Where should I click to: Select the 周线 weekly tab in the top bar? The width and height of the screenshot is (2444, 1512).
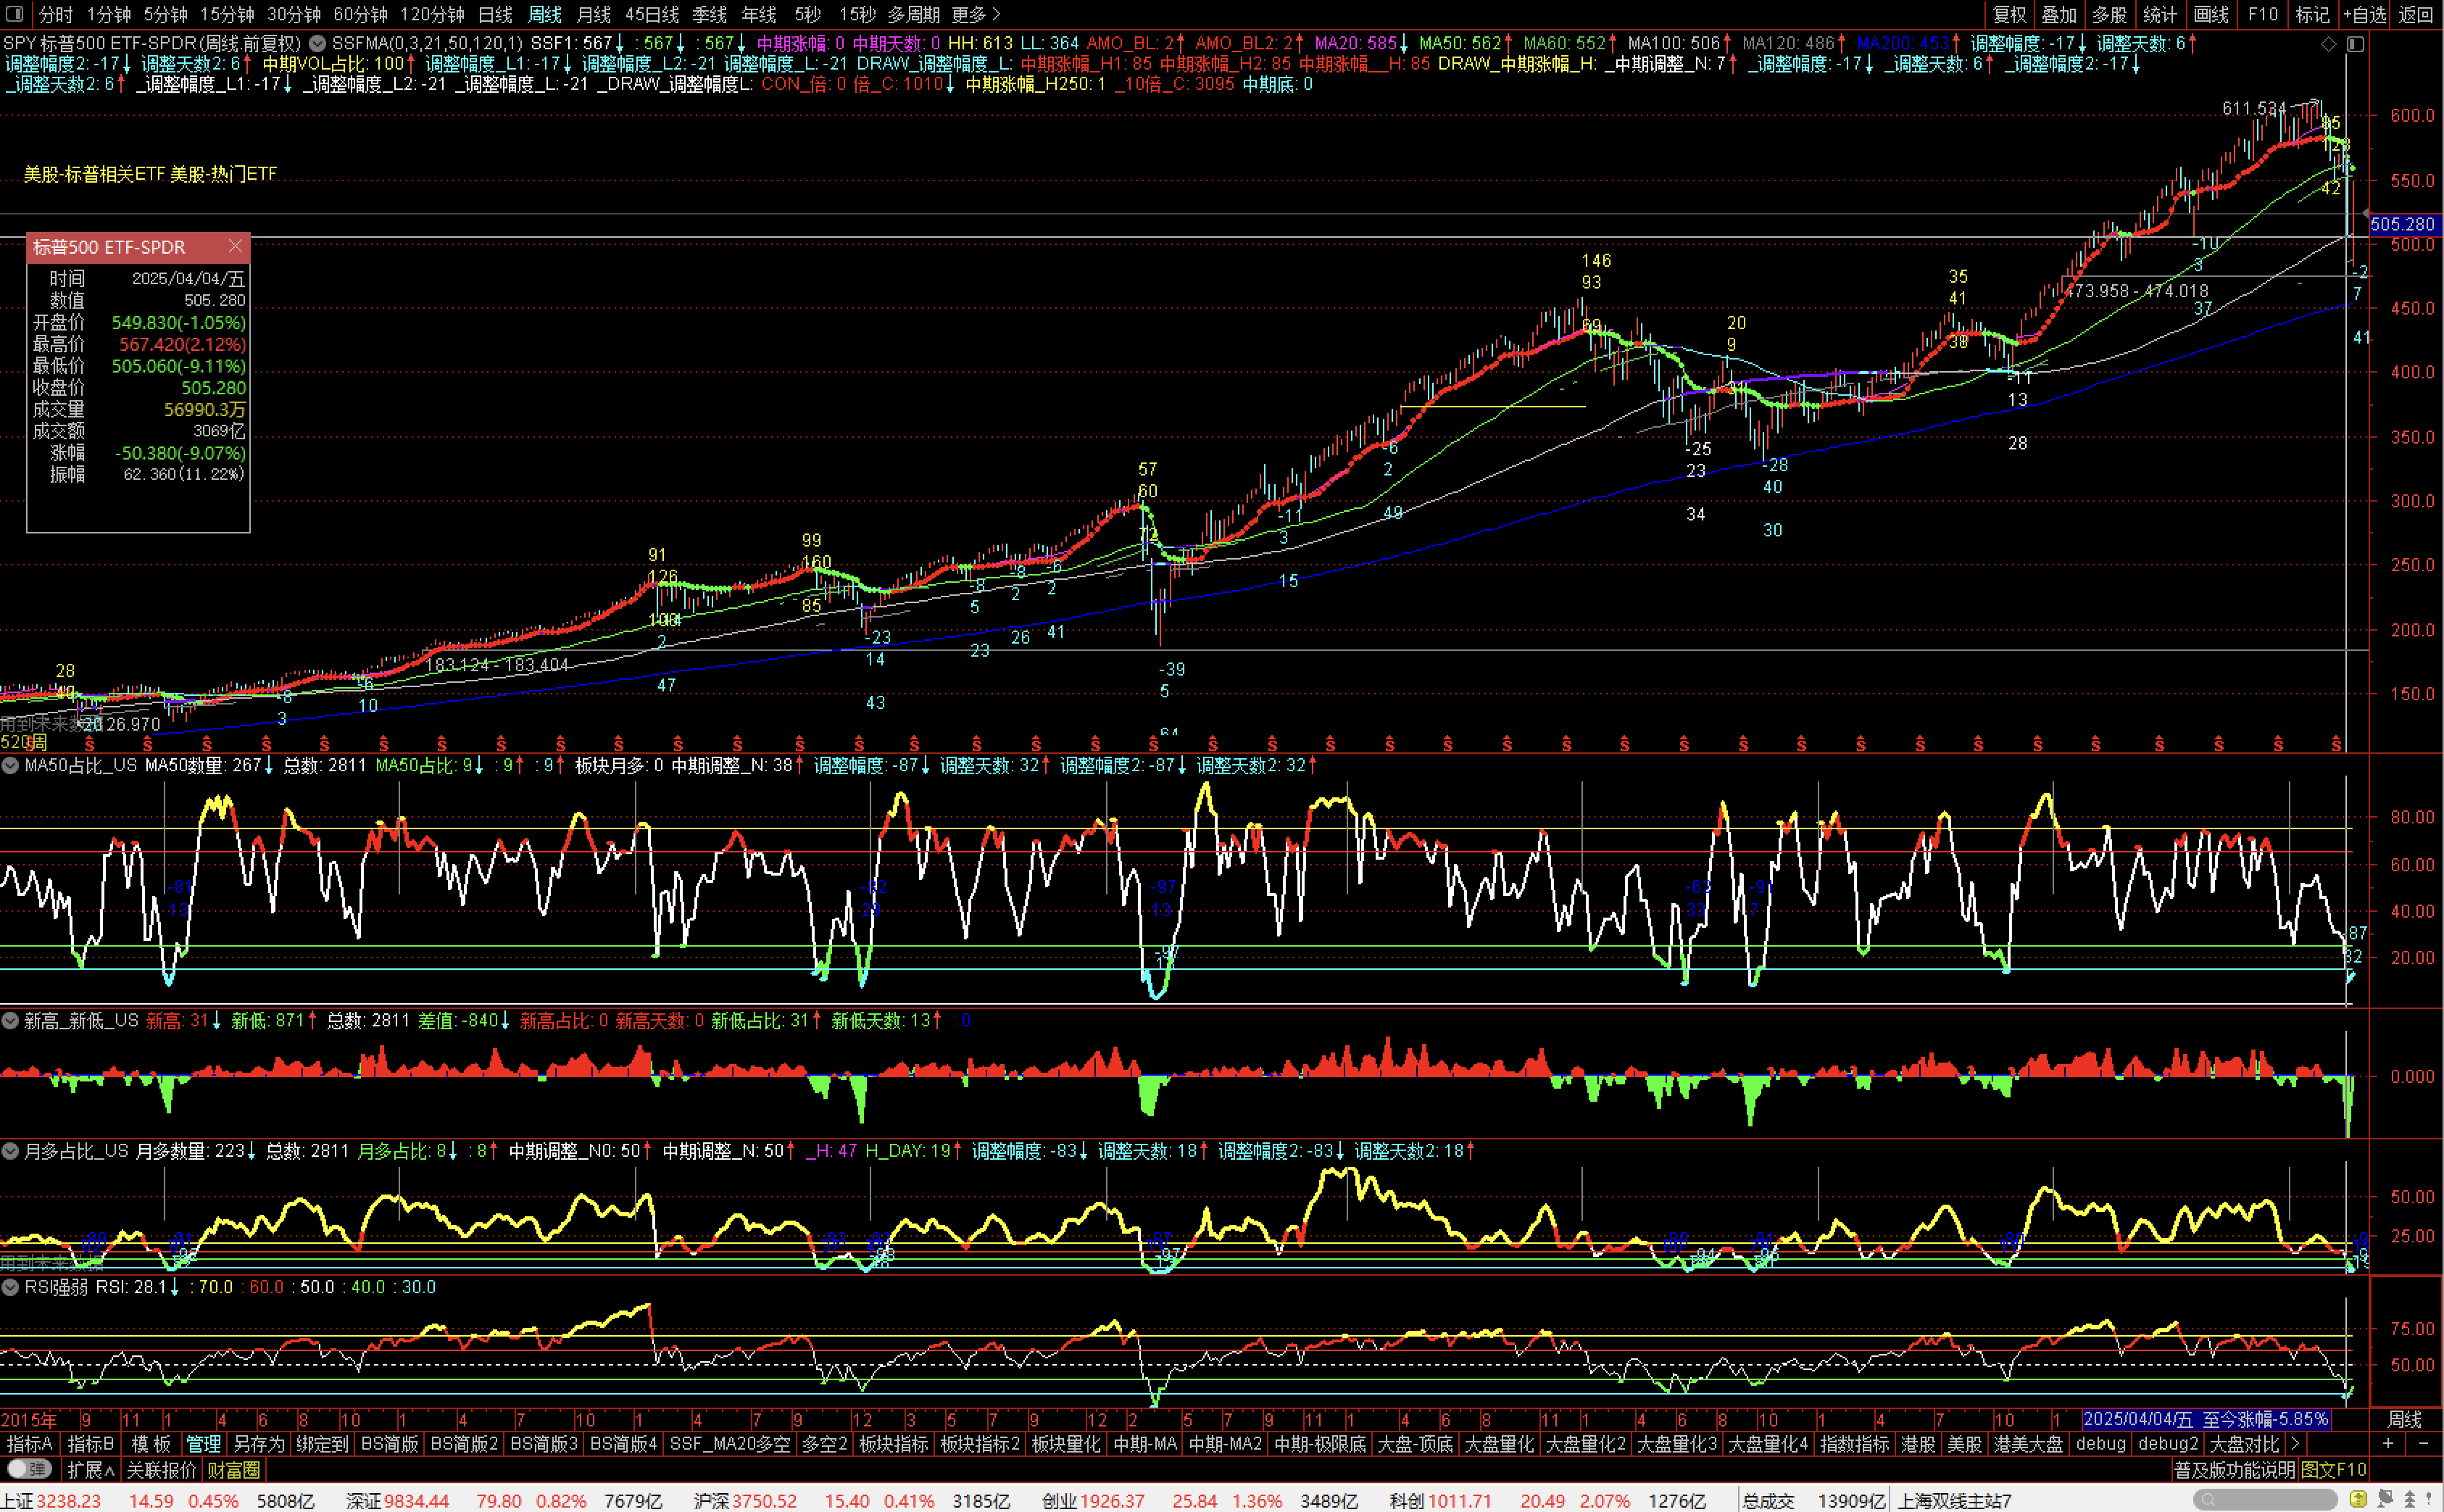(x=545, y=14)
